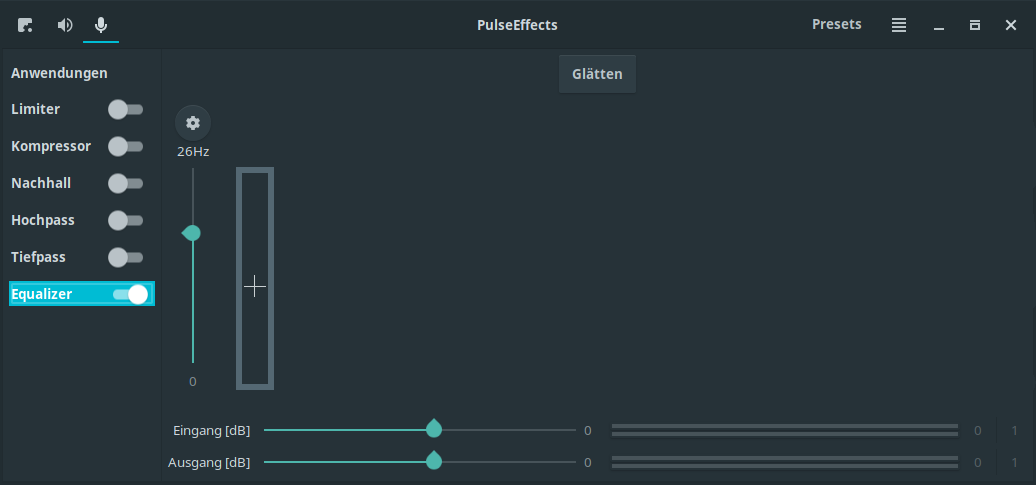Click the Ausgang [dB] slider handle
The width and height of the screenshot is (1036, 485).
pos(433,461)
